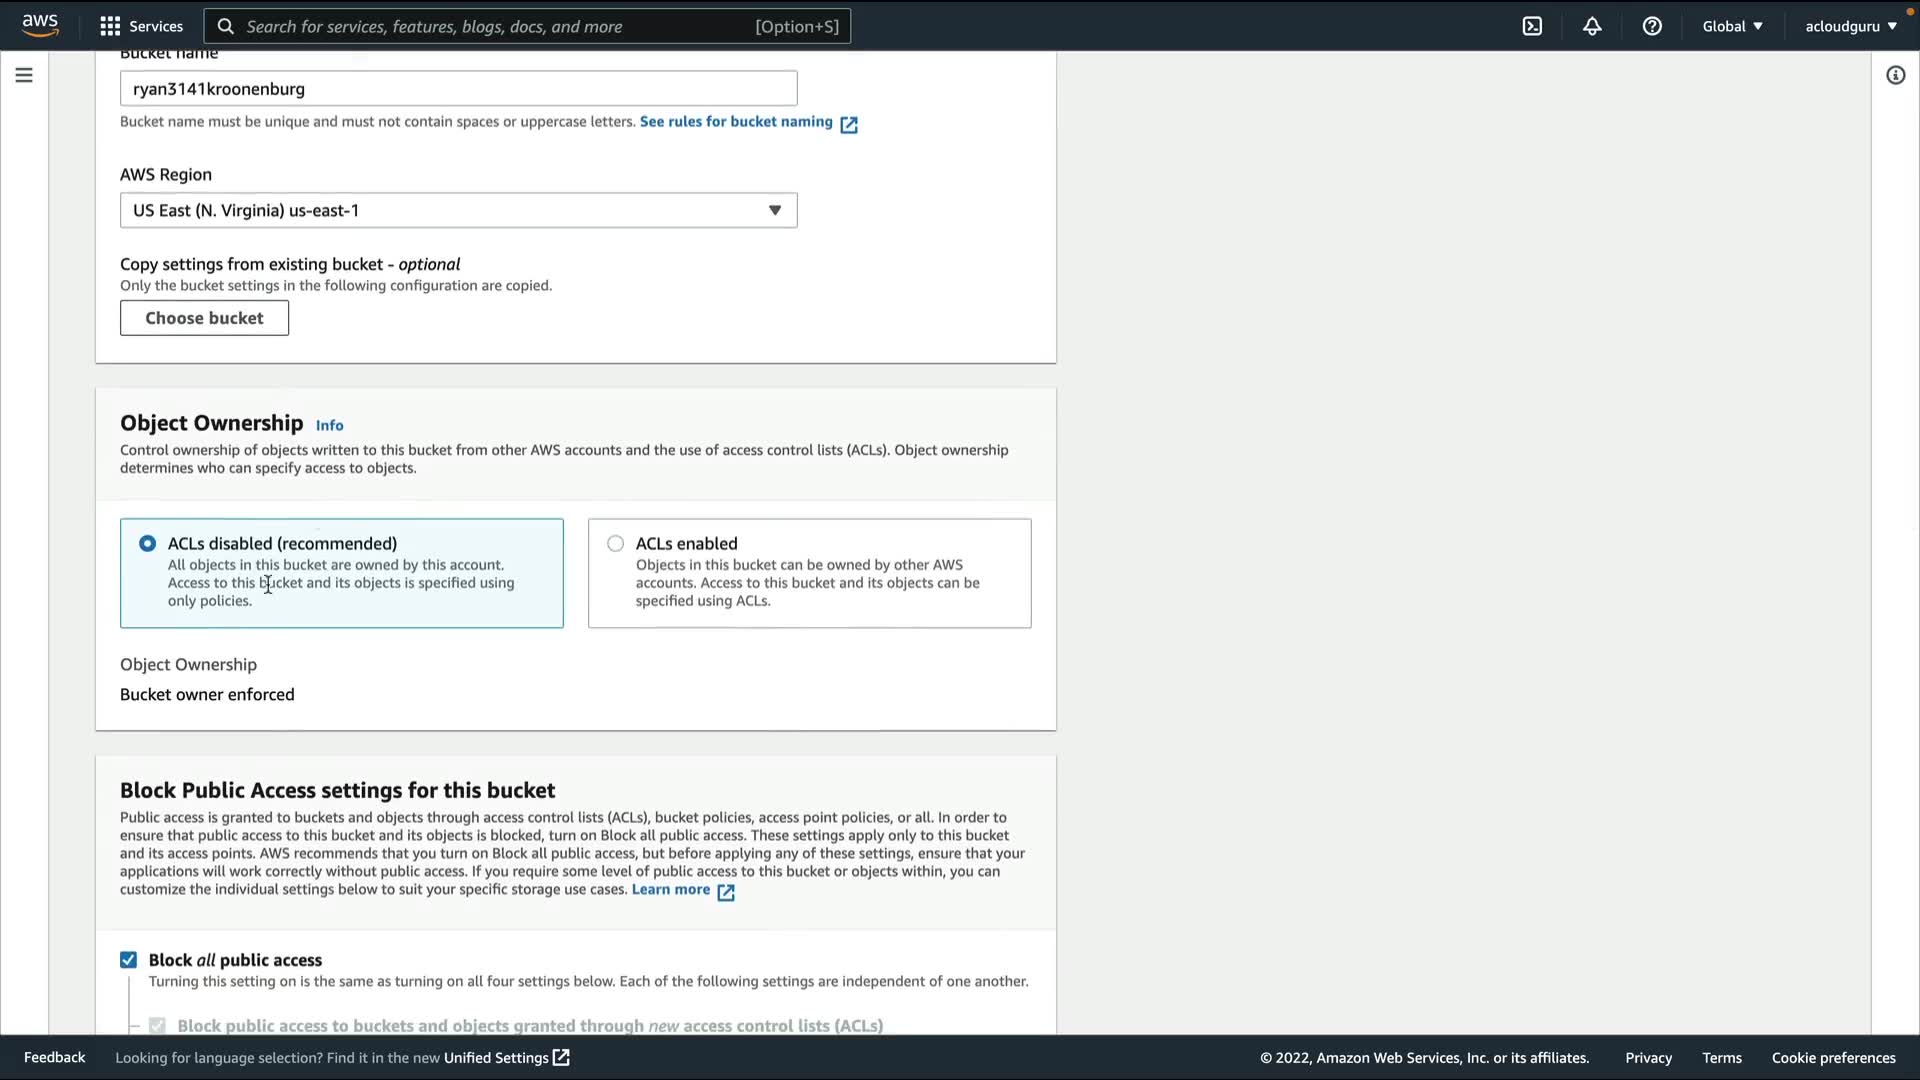Open the info panel icon at right
1920x1080 pixels.
[1895, 75]
